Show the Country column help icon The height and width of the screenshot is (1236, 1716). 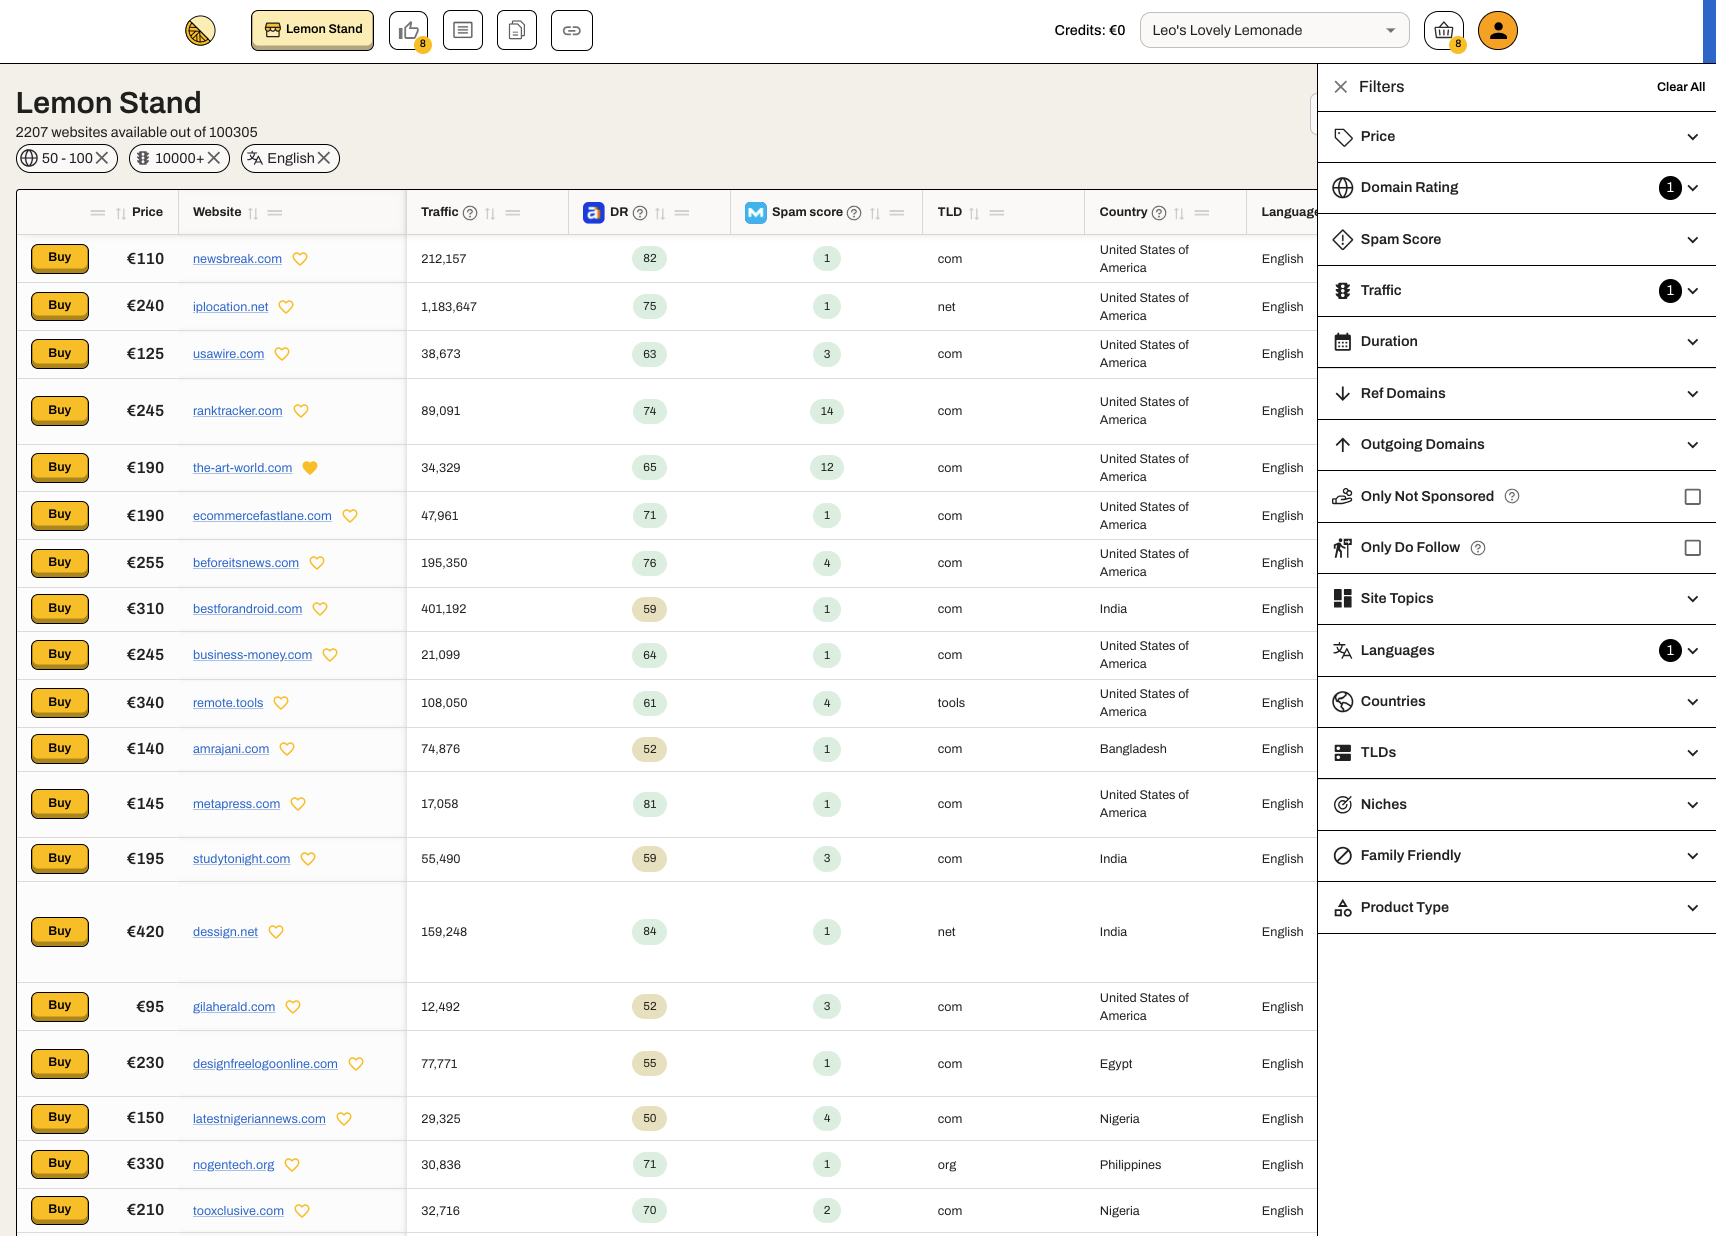tap(1159, 213)
